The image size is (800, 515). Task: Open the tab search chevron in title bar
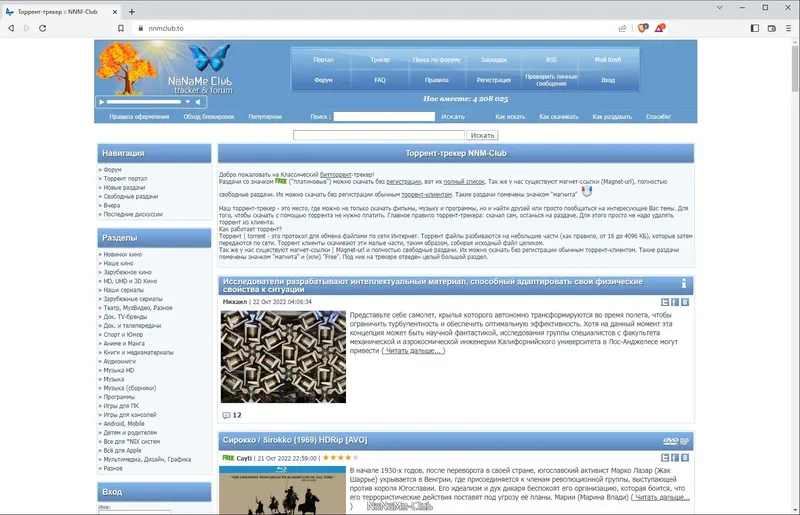[719, 8]
